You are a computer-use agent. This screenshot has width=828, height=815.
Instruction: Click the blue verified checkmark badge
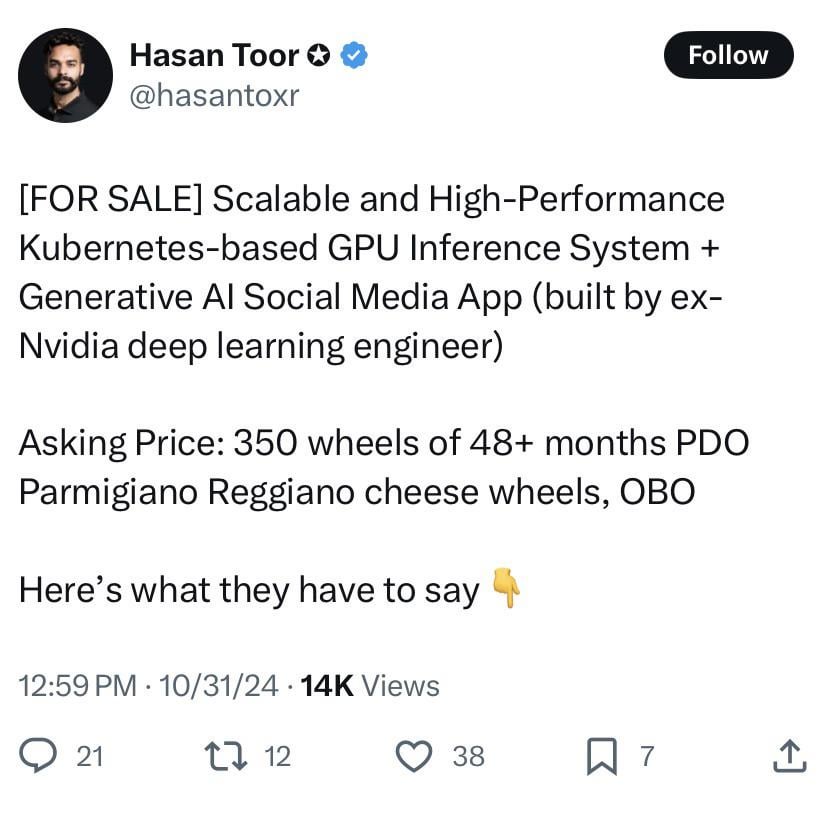pos(354,56)
